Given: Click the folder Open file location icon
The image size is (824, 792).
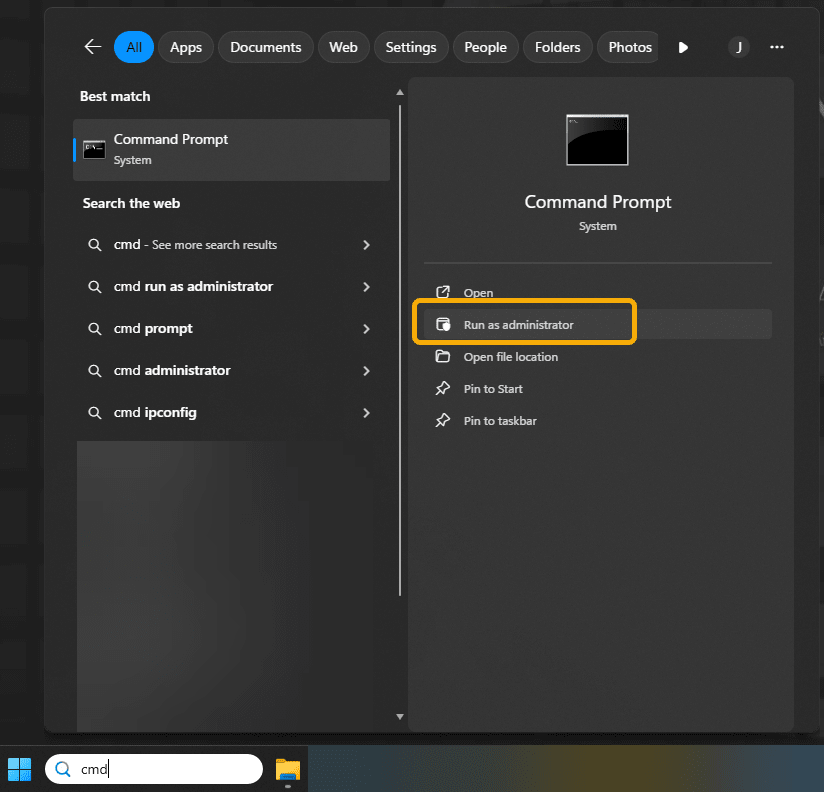Looking at the screenshot, I should point(443,356).
